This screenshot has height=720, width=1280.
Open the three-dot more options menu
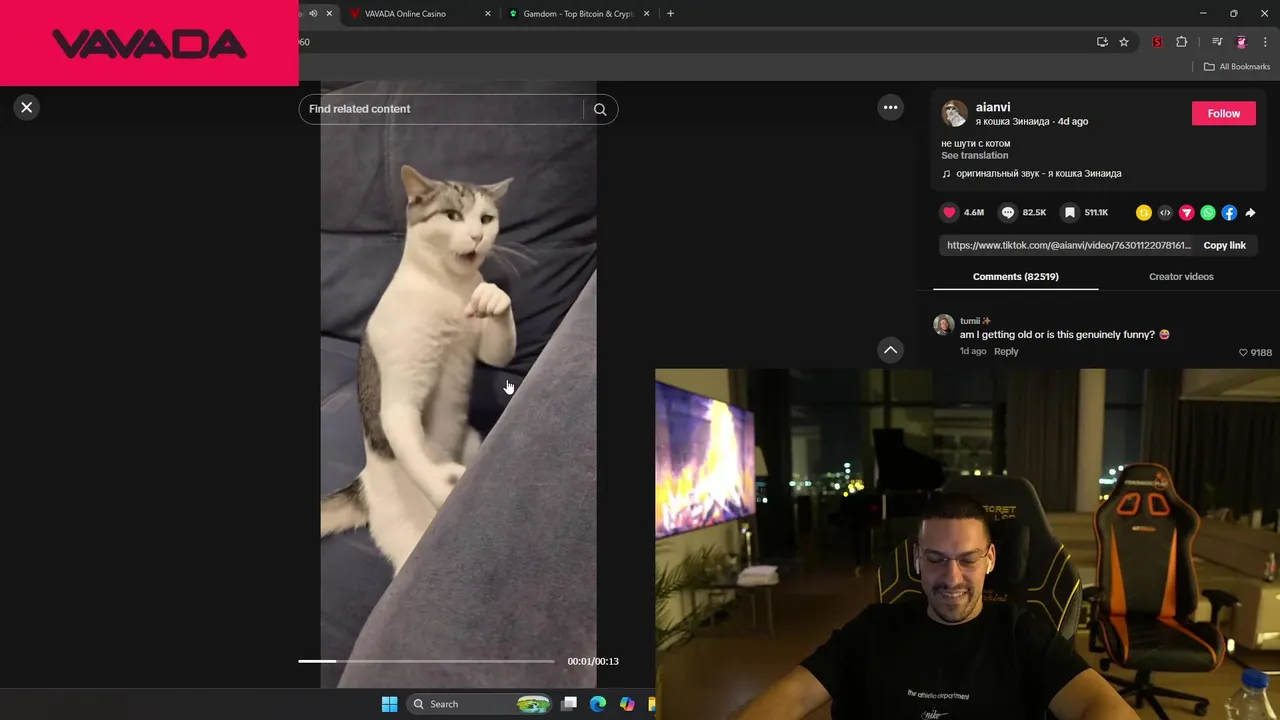coord(890,107)
